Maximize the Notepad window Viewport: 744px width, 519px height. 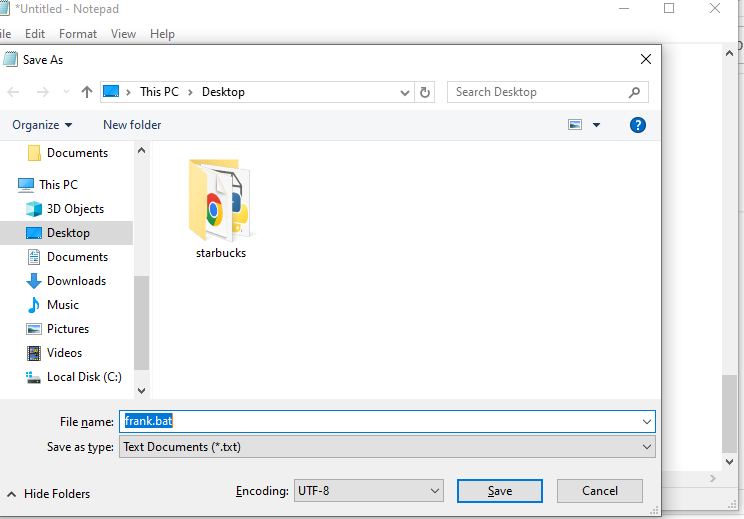click(x=669, y=8)
